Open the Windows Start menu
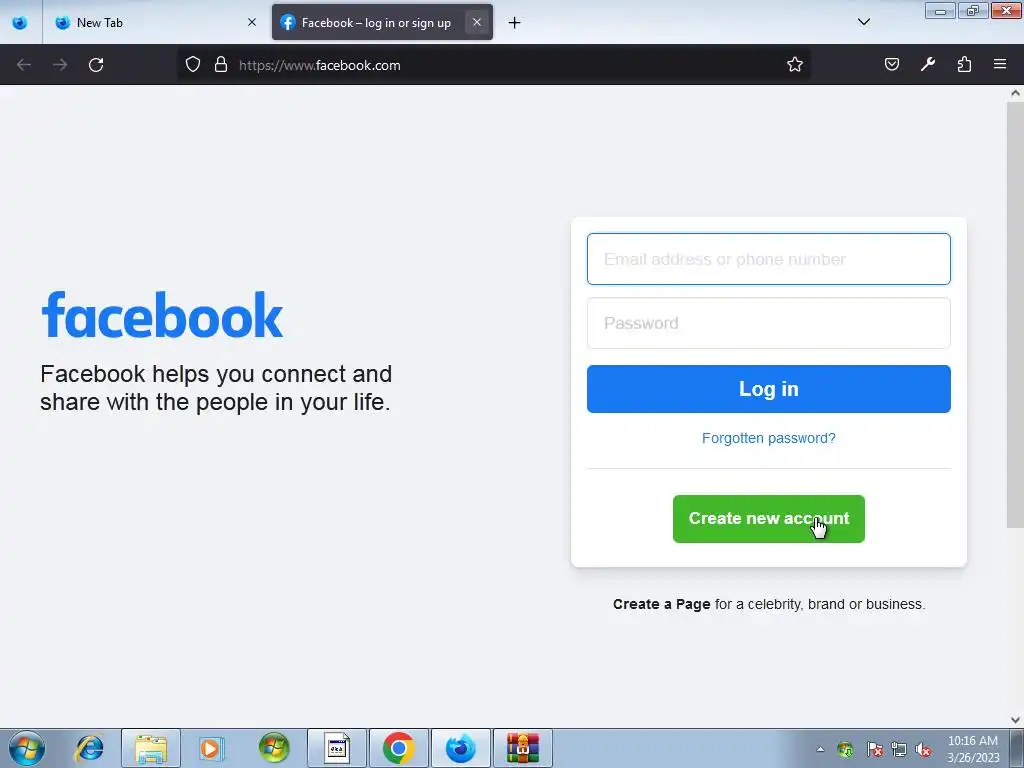 [x=26, y=748]
